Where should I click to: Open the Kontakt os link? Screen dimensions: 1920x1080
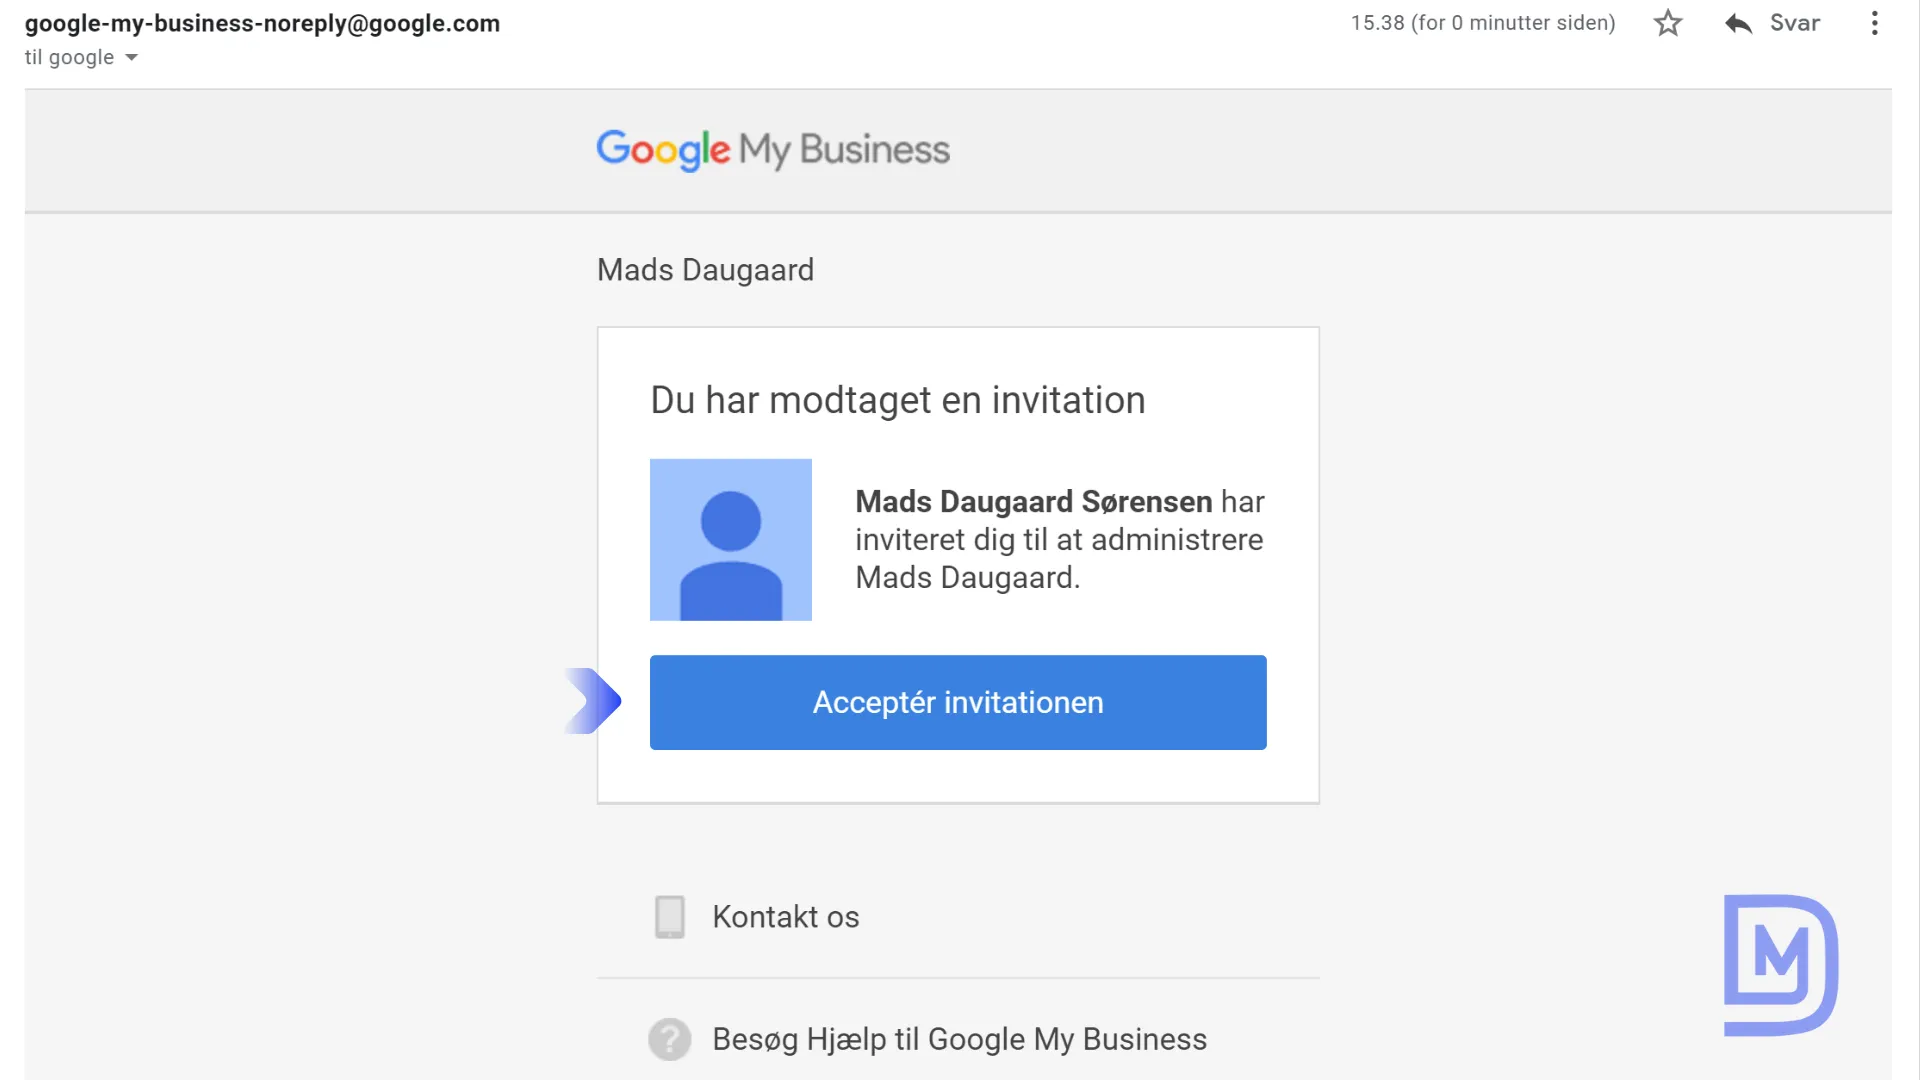tap(786, 917)
